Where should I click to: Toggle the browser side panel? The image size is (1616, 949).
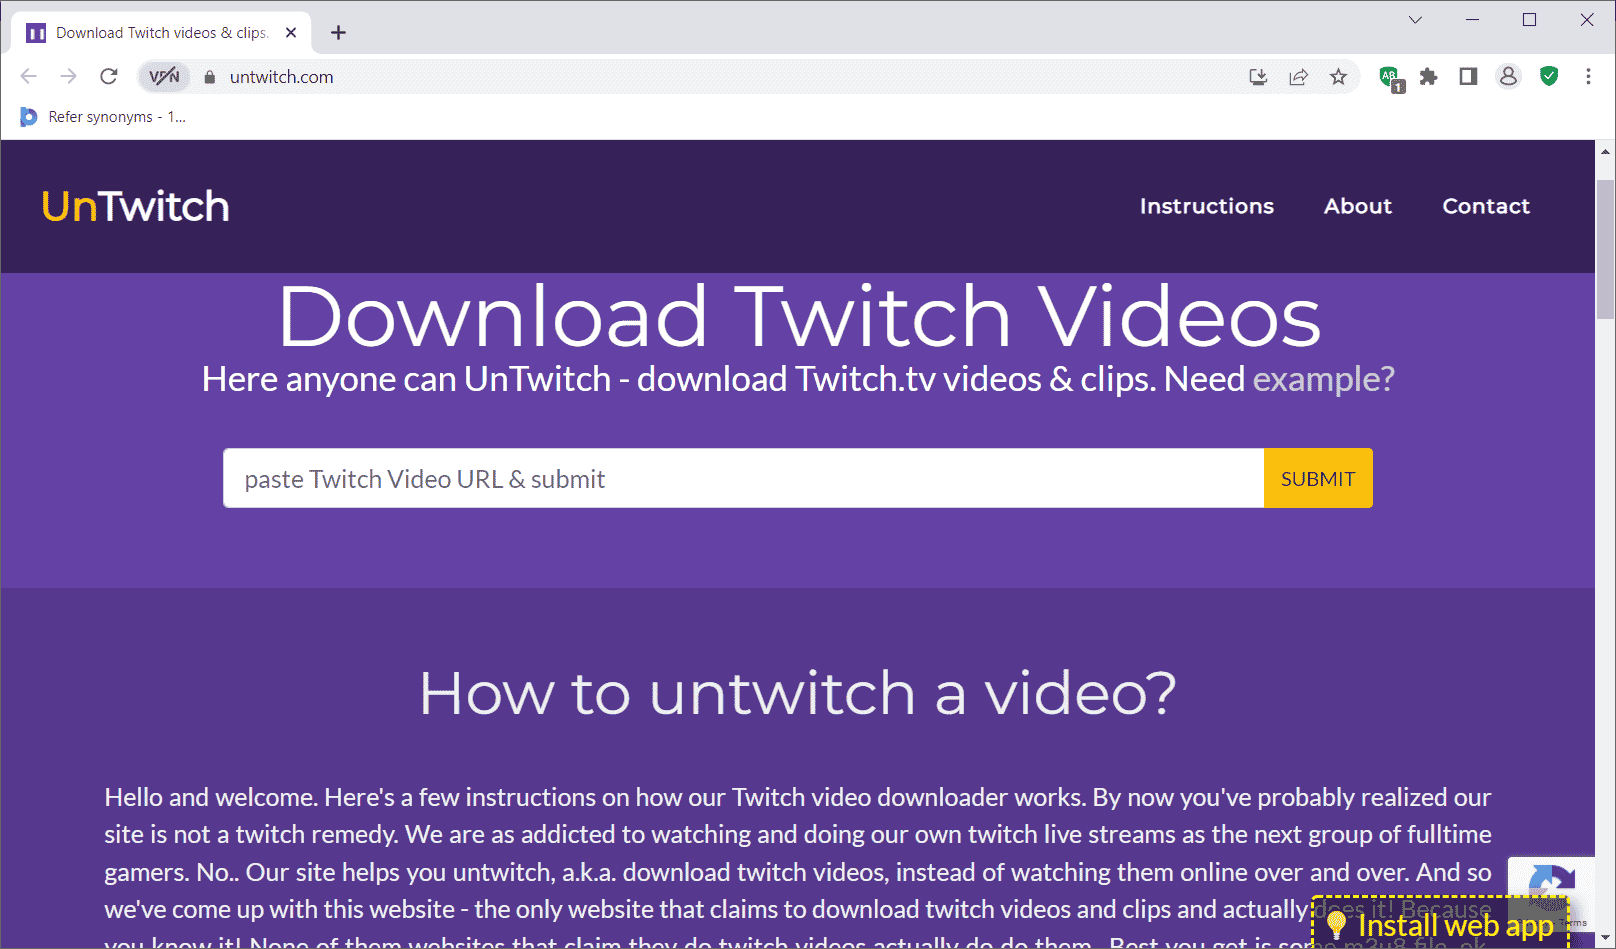[1468, 77]
